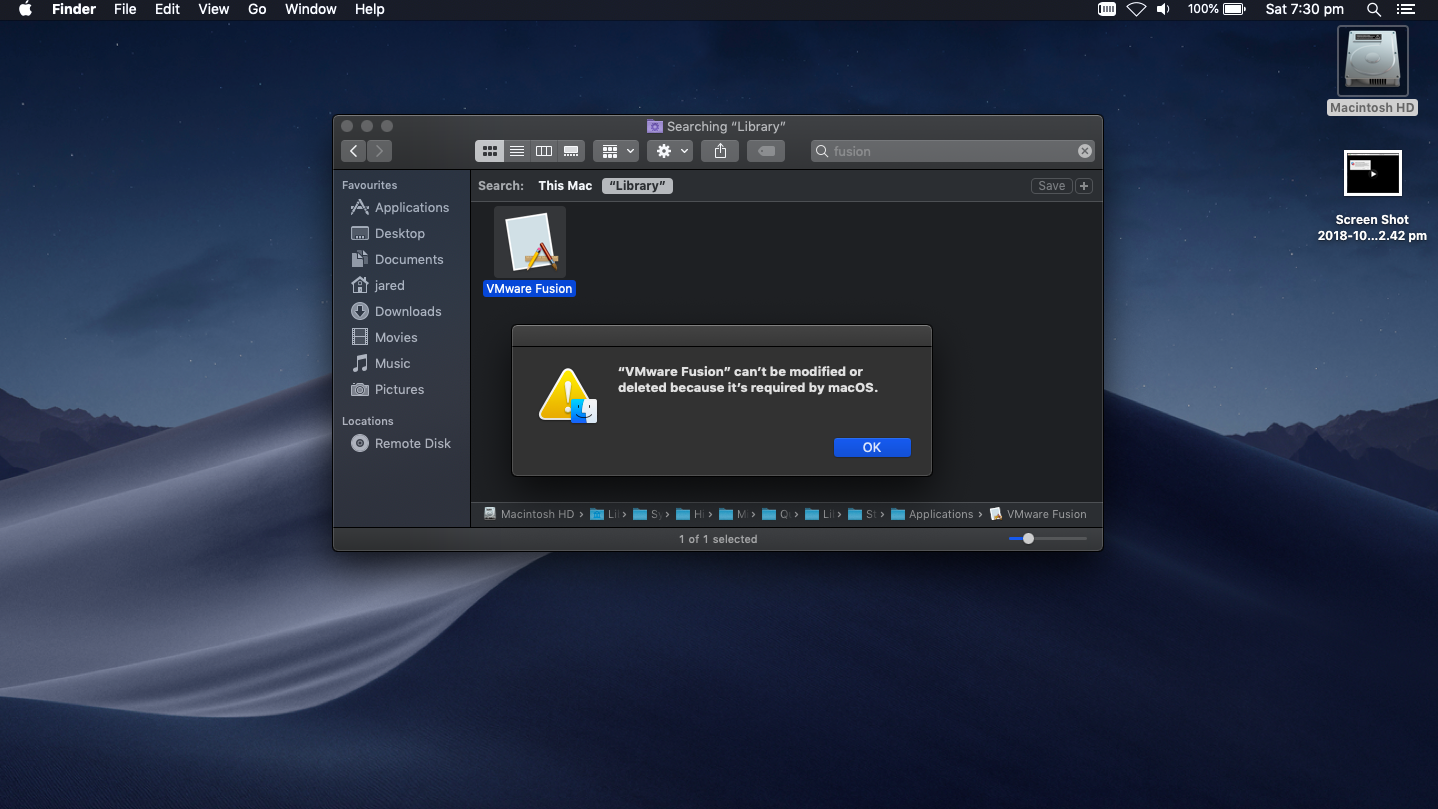Select the VMware Fusion file icon

(x=530, y=242)
